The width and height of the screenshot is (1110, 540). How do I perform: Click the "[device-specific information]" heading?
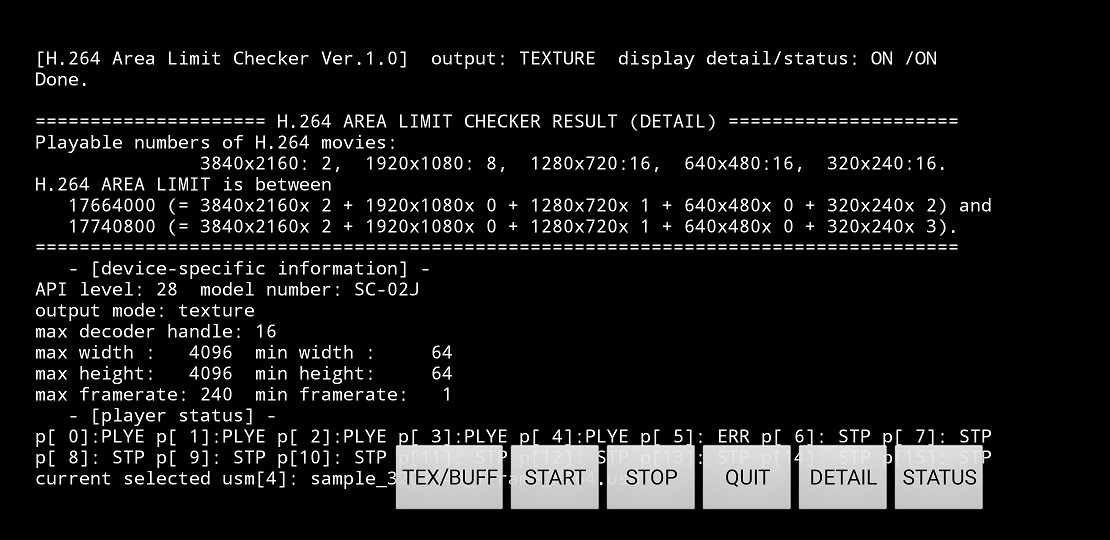pyautogui.click(x=249, y=269)
